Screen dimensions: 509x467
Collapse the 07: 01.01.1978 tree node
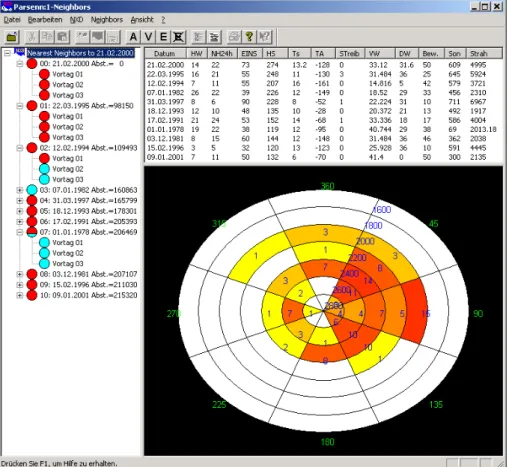(20, 232)
